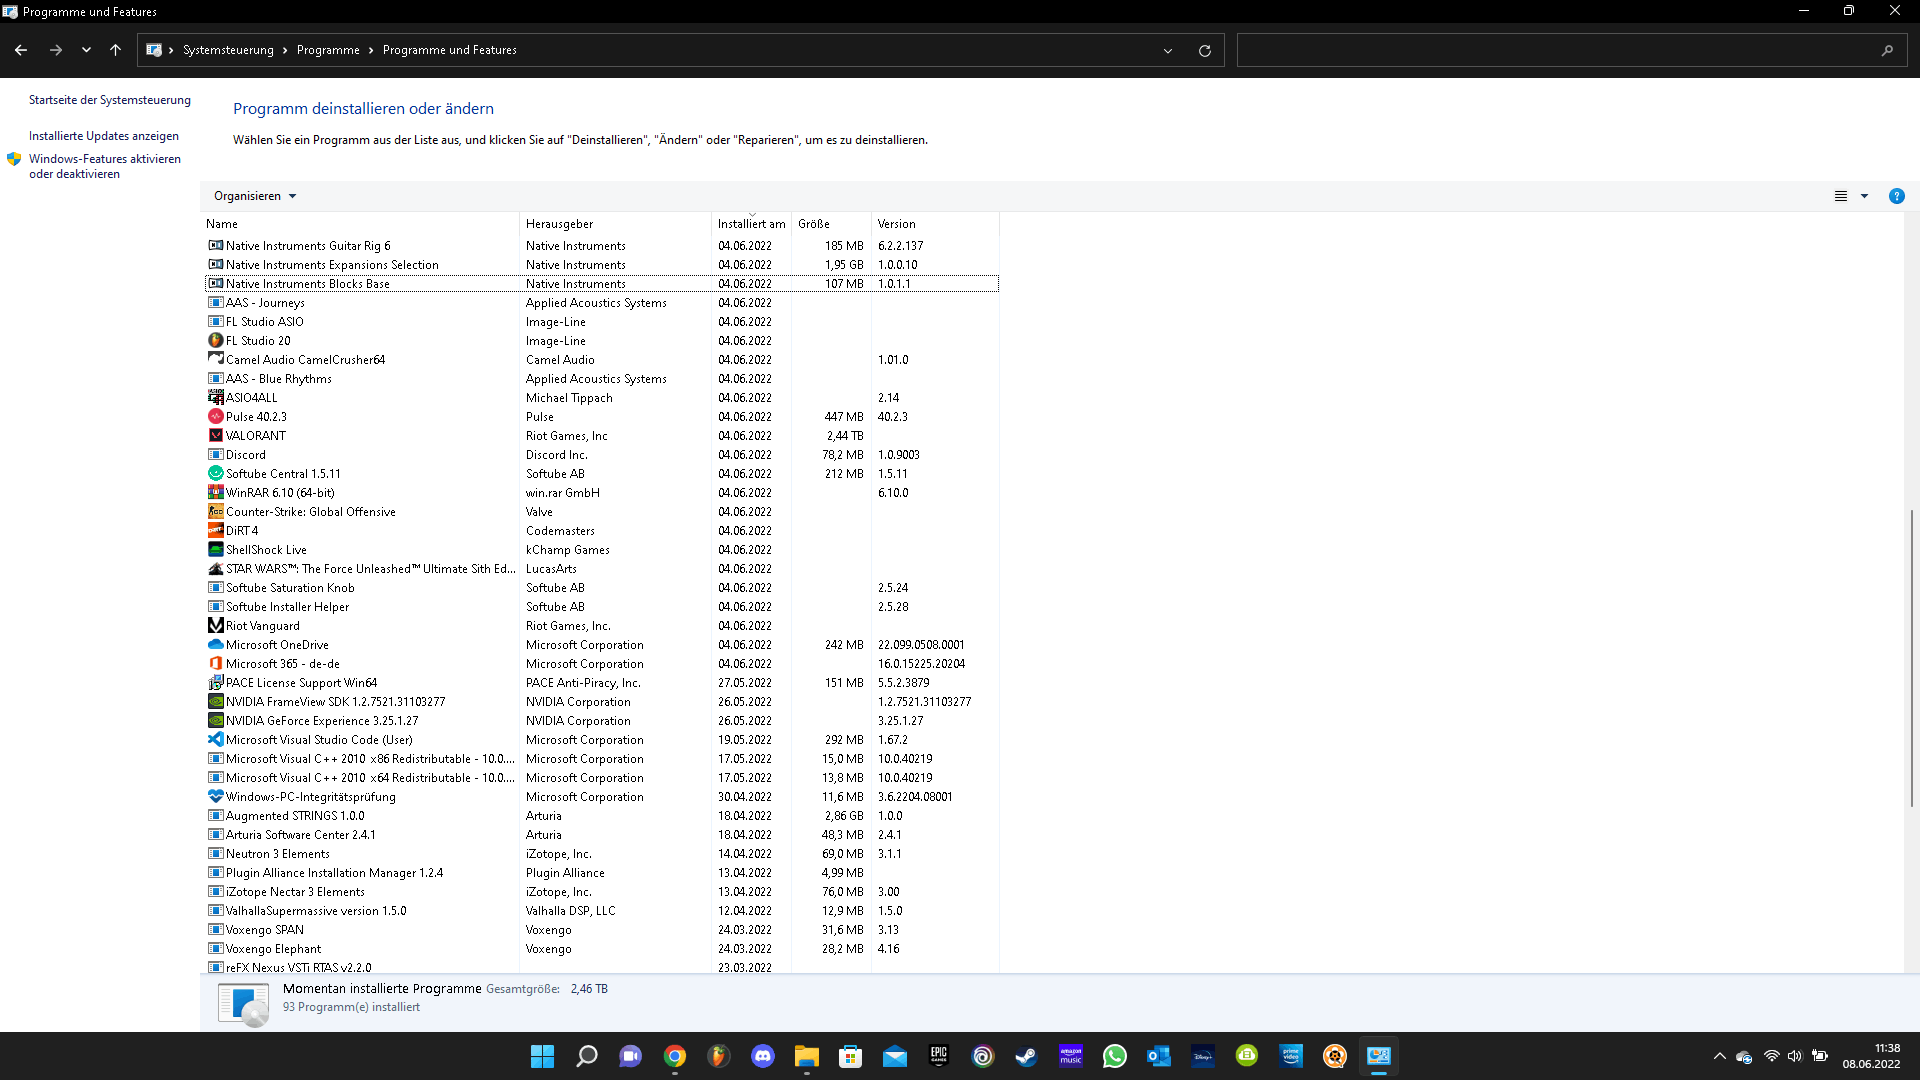This screenshot has width=1920, height=1080.
Task: Open Installierte Updates anzeigen link
Action: pyautogui.click(x=104, y=136)
